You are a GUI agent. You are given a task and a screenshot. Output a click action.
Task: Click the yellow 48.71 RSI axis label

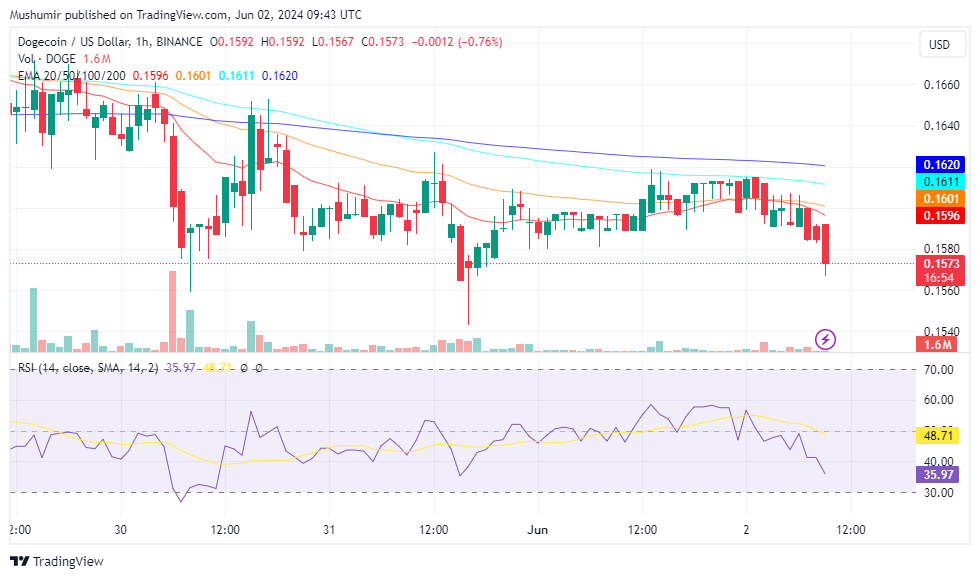click(x=938, y=436)
